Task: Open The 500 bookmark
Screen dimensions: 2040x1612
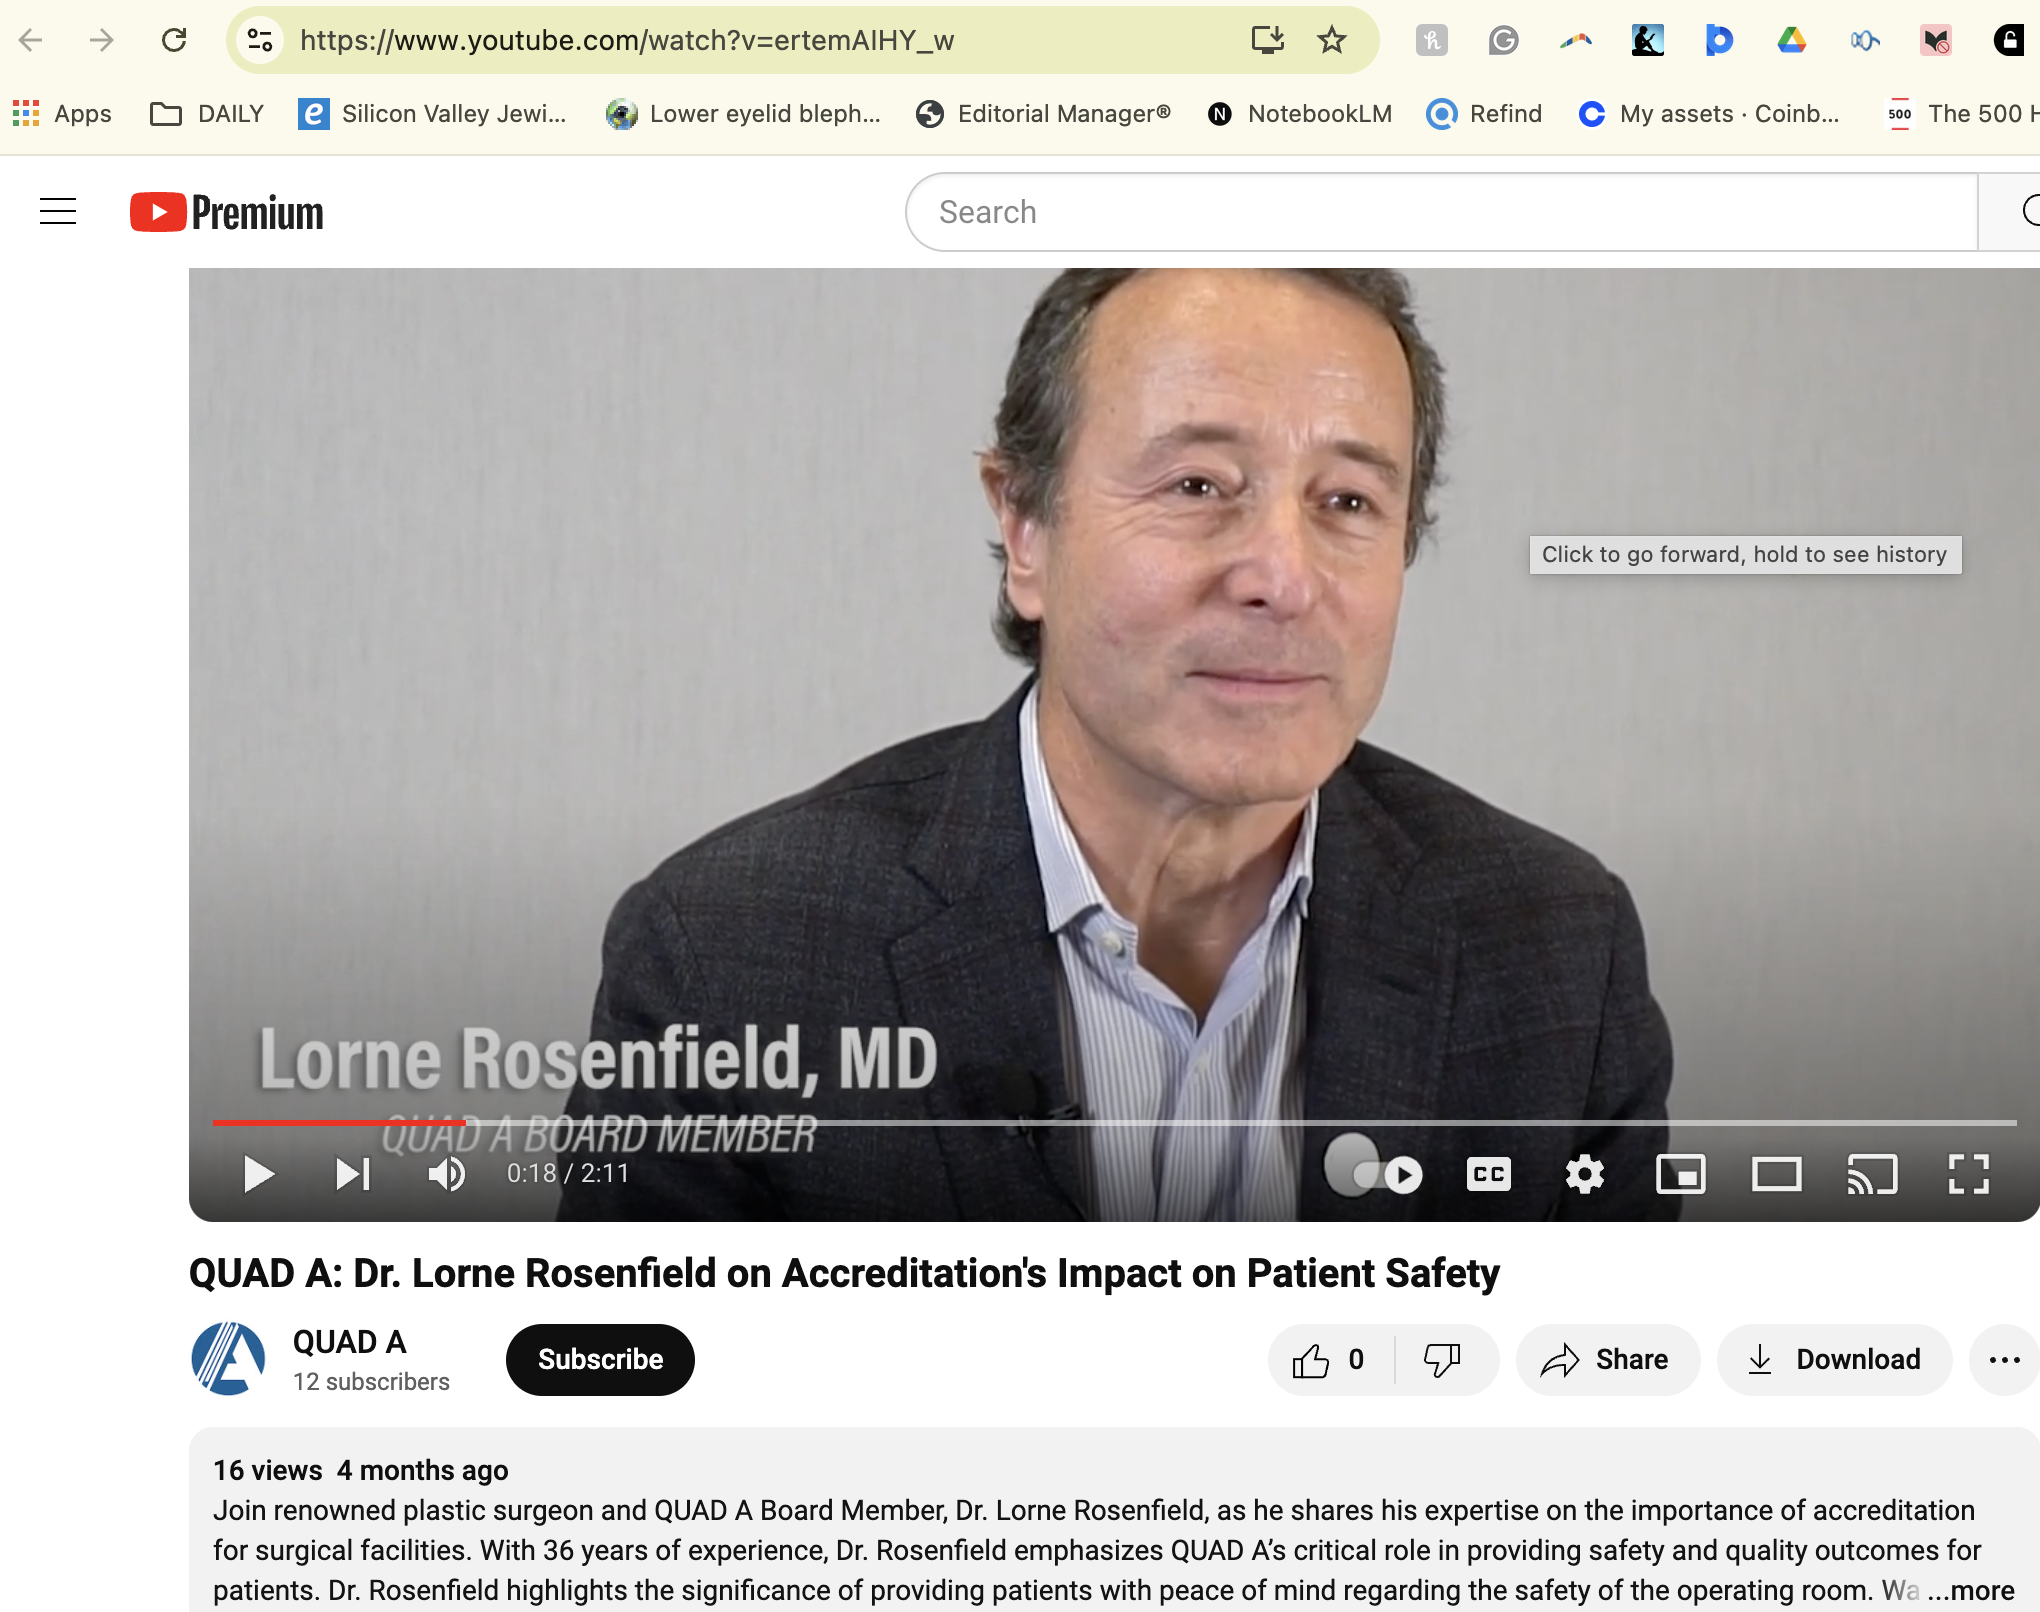Action: tap(1962, 114)
